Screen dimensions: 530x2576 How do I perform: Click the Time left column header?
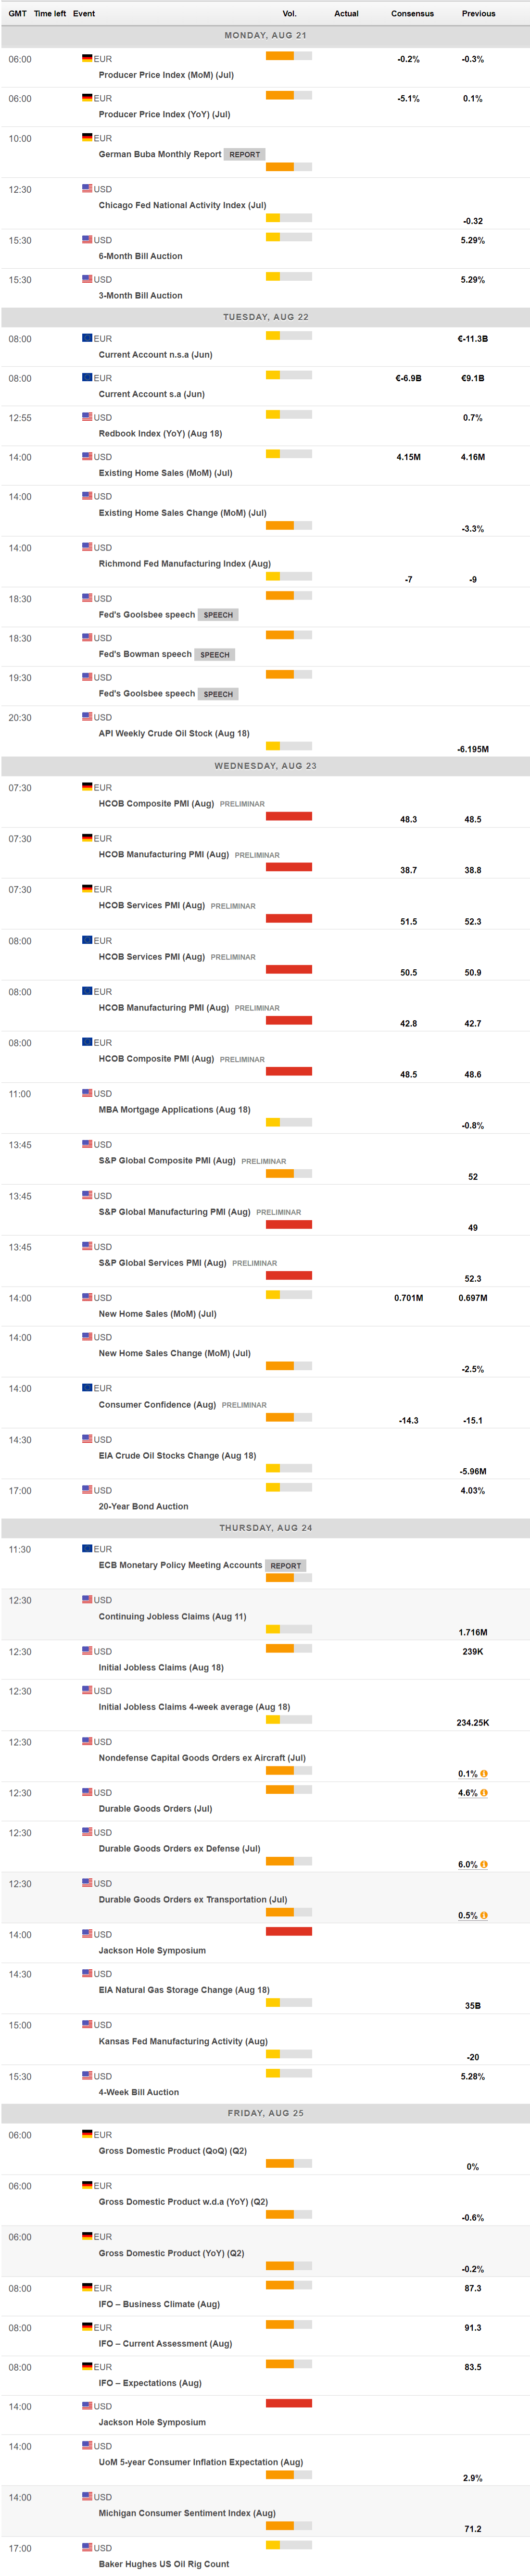(50, 14)
